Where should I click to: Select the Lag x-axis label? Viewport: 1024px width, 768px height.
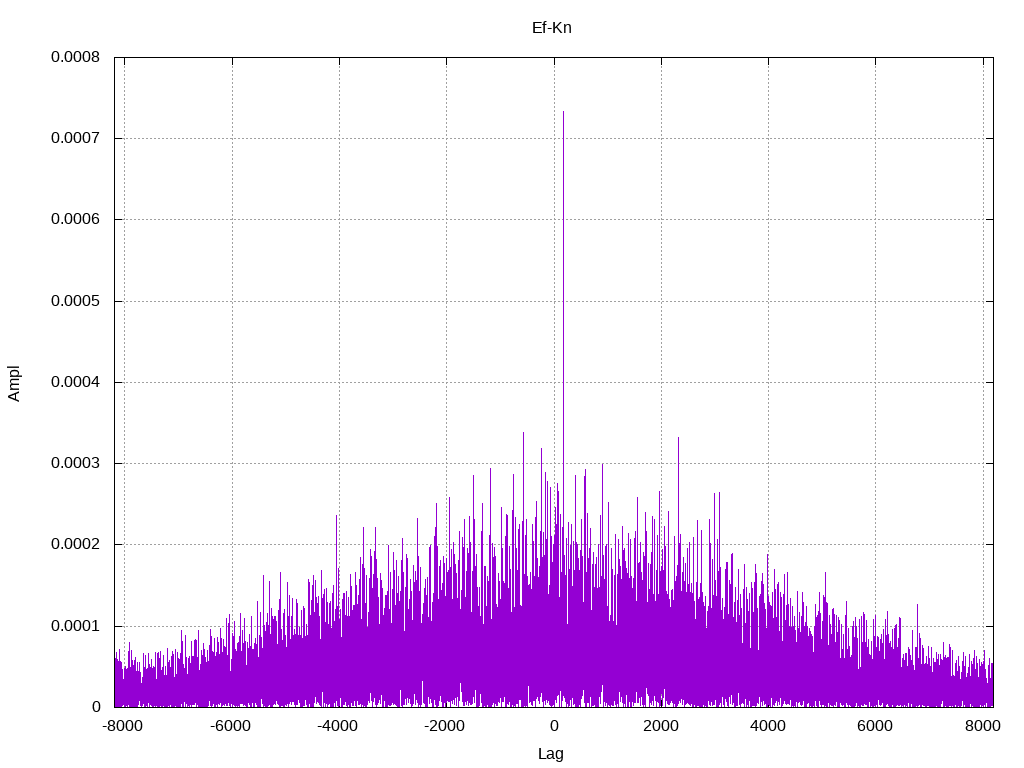click(x=551, y=754)
